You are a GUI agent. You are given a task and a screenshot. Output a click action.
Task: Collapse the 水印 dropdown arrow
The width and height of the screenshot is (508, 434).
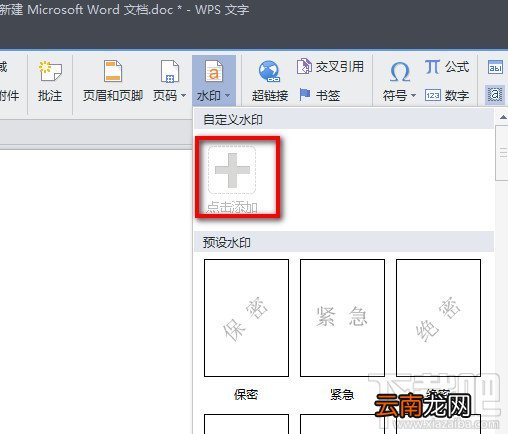pyautogui.click(x=228, y=96)
